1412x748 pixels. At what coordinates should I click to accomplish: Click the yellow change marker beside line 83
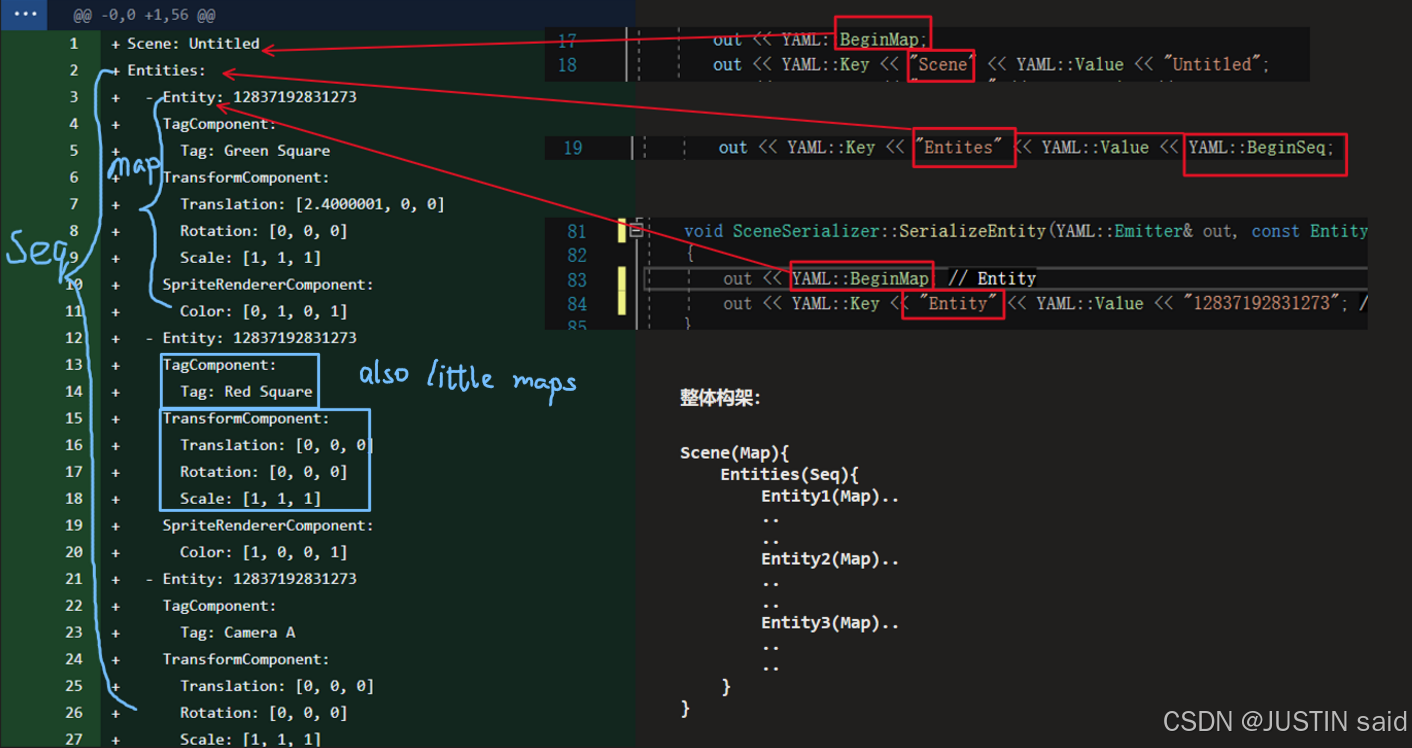(x=621, y=279)
